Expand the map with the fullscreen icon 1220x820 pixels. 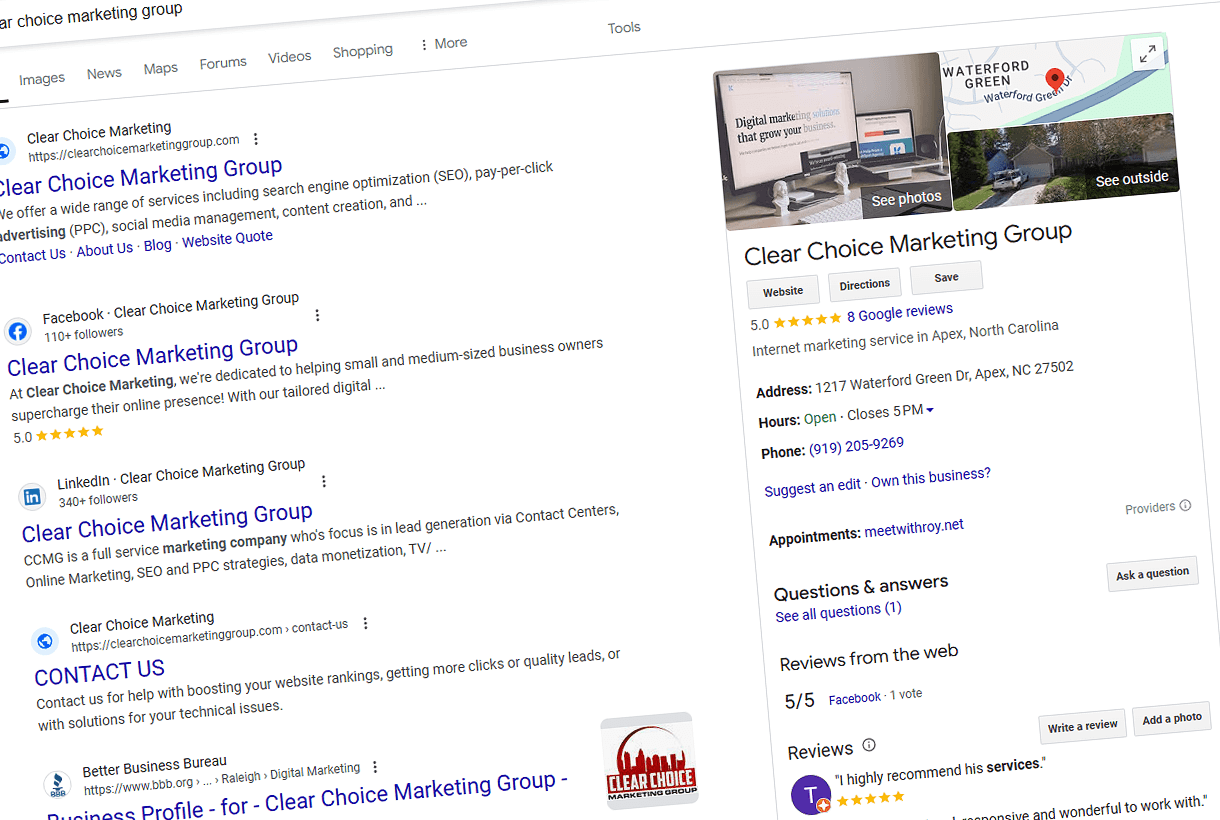click(x=1146, y=55)
